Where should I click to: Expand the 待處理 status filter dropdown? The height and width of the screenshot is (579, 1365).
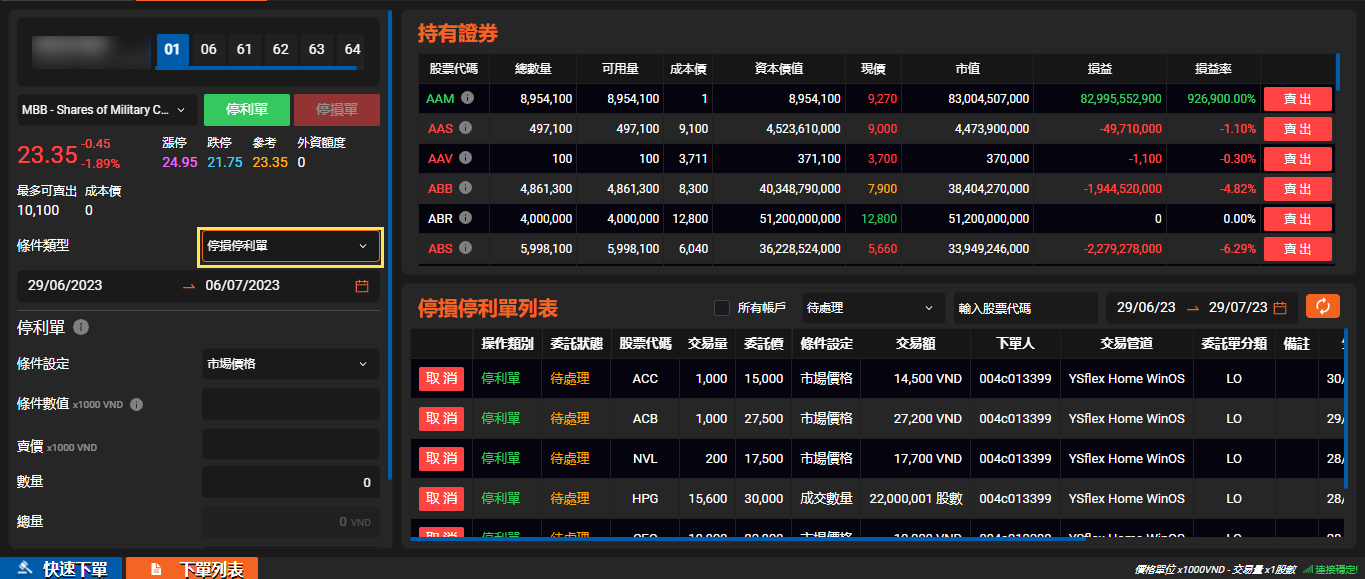(872, 308)
